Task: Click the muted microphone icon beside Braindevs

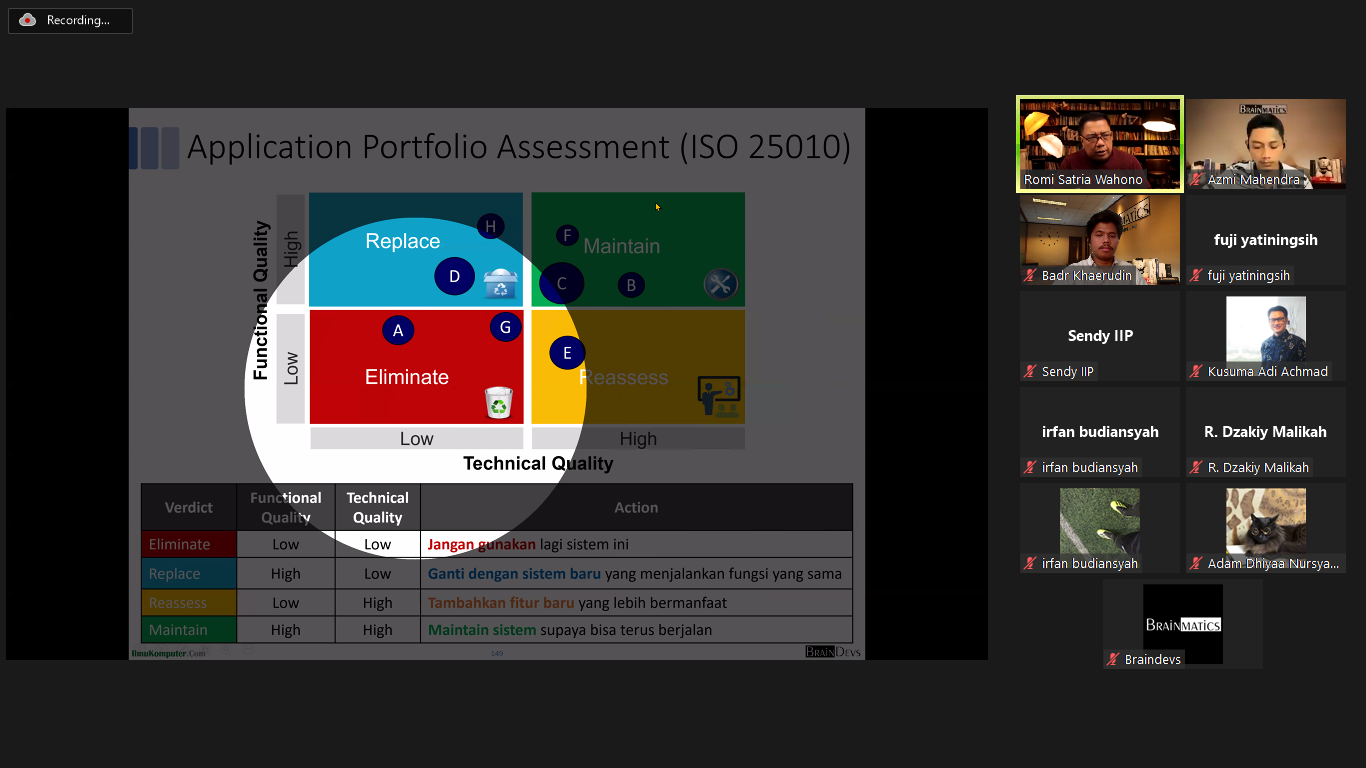Action: click(x=1113, y=660)
